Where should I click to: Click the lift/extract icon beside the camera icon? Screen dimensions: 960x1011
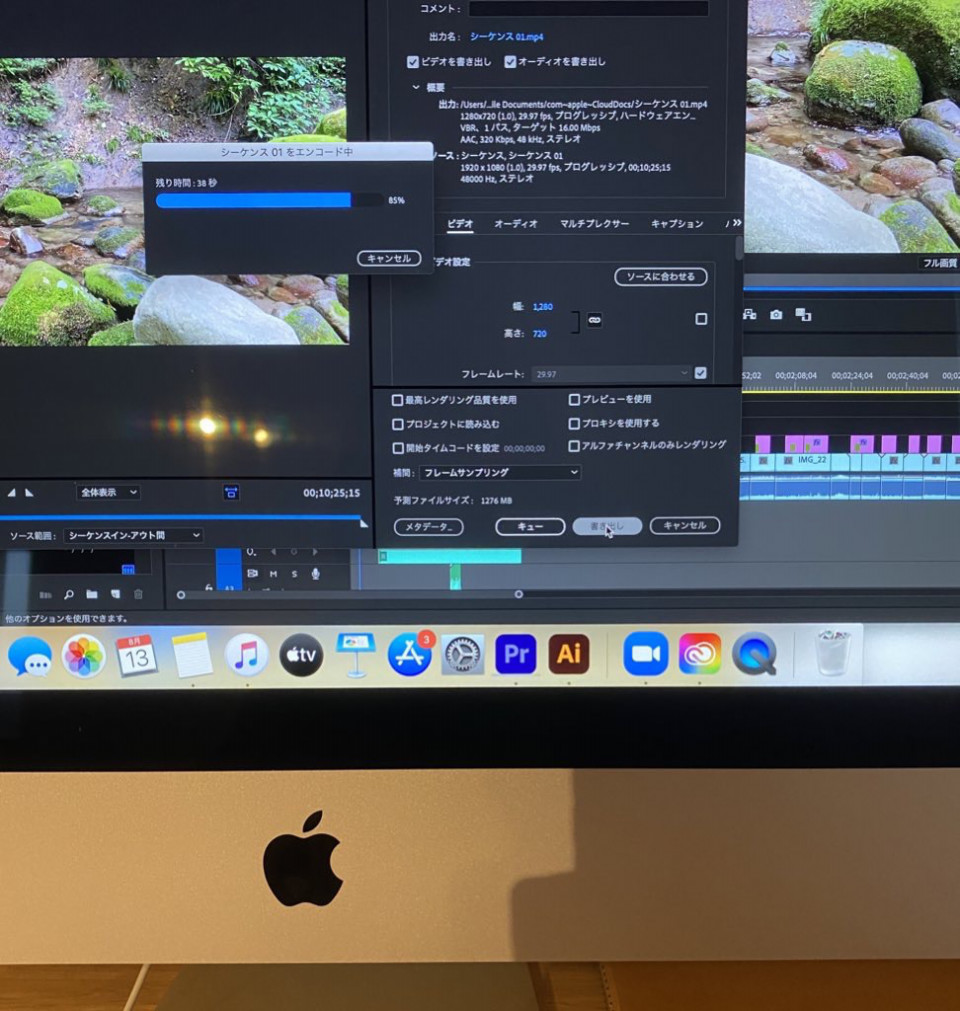(x=749, y=314)
